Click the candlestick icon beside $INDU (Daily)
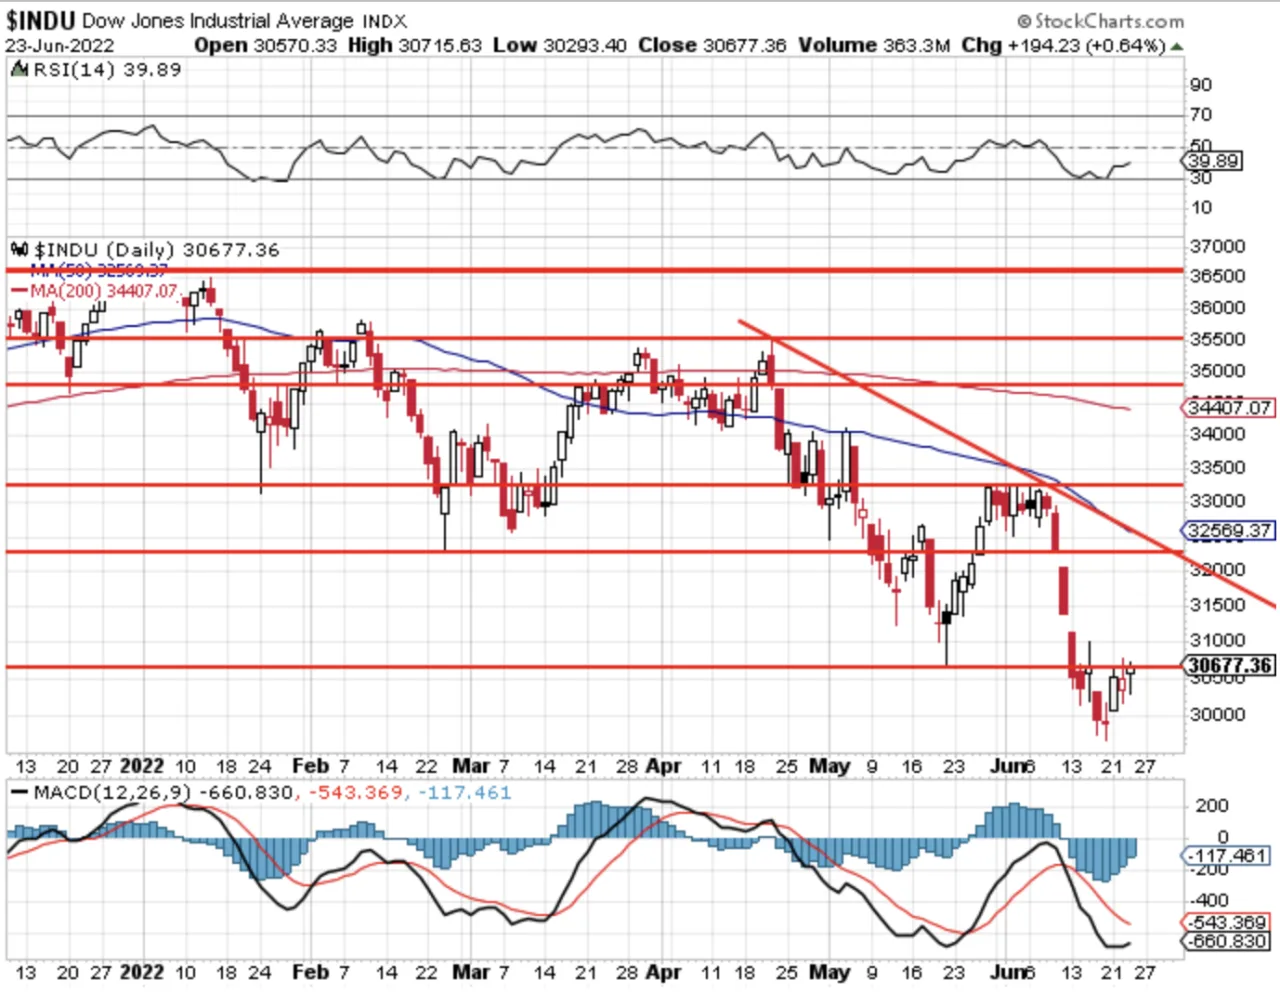This screenshot has height=994, width=1280. [x=20, y=249]
